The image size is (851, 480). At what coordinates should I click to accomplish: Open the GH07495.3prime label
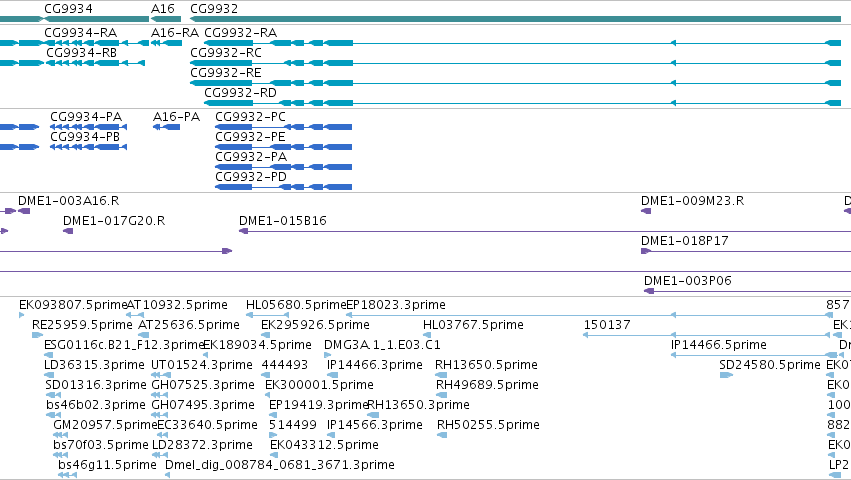click(x=203, y=405)
